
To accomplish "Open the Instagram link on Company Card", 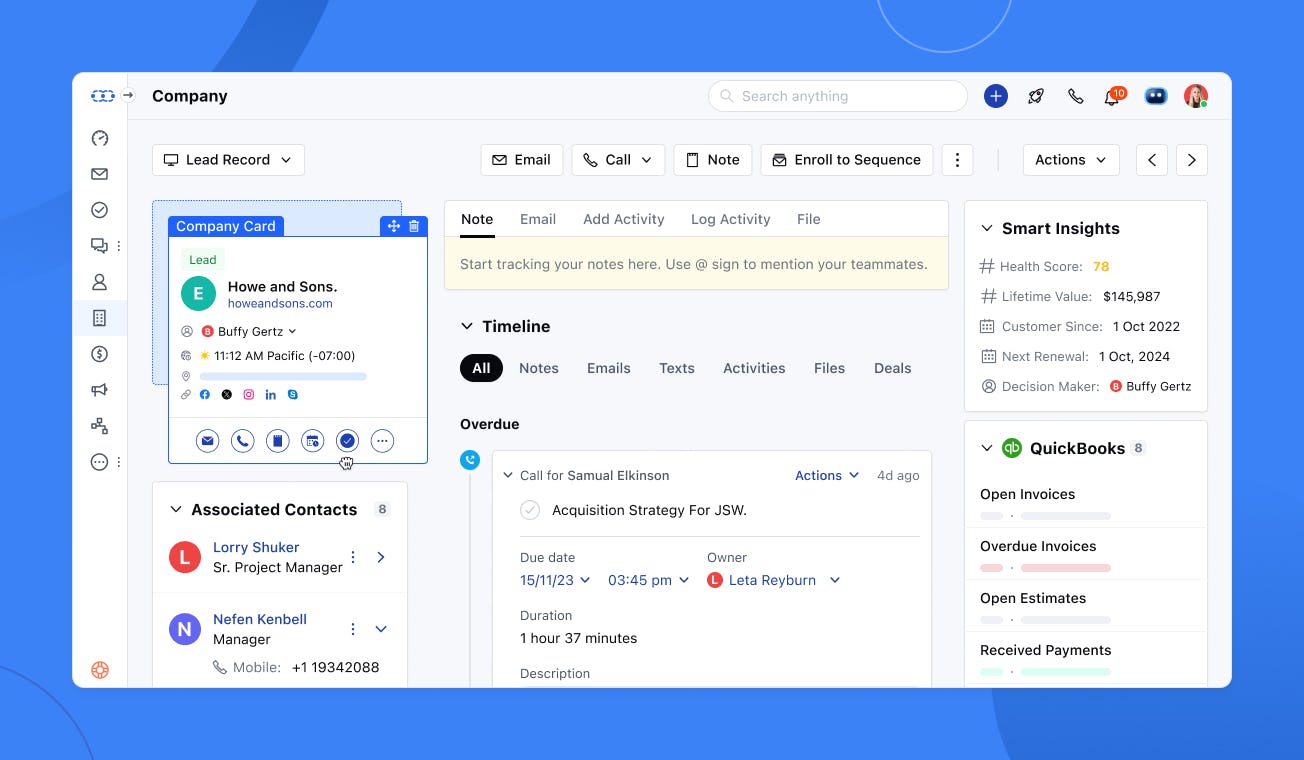I will pyautogui.click(x=249, y=395).
